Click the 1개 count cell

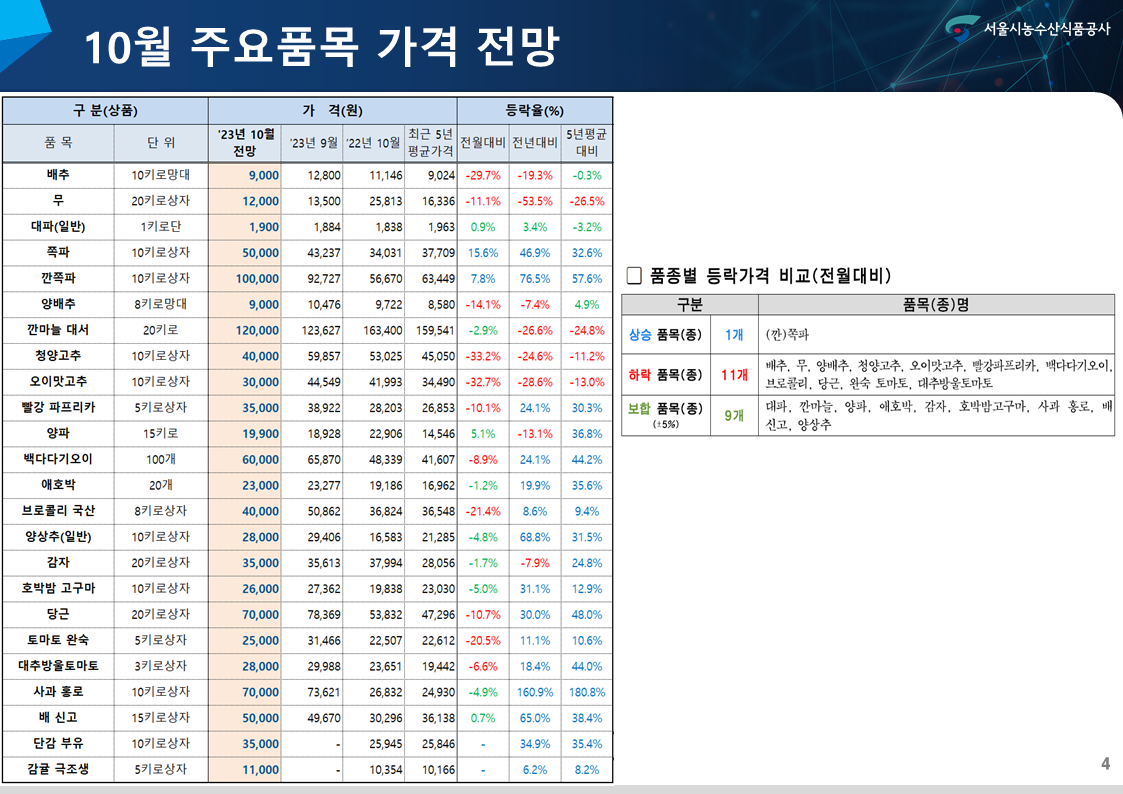point(734,334)
